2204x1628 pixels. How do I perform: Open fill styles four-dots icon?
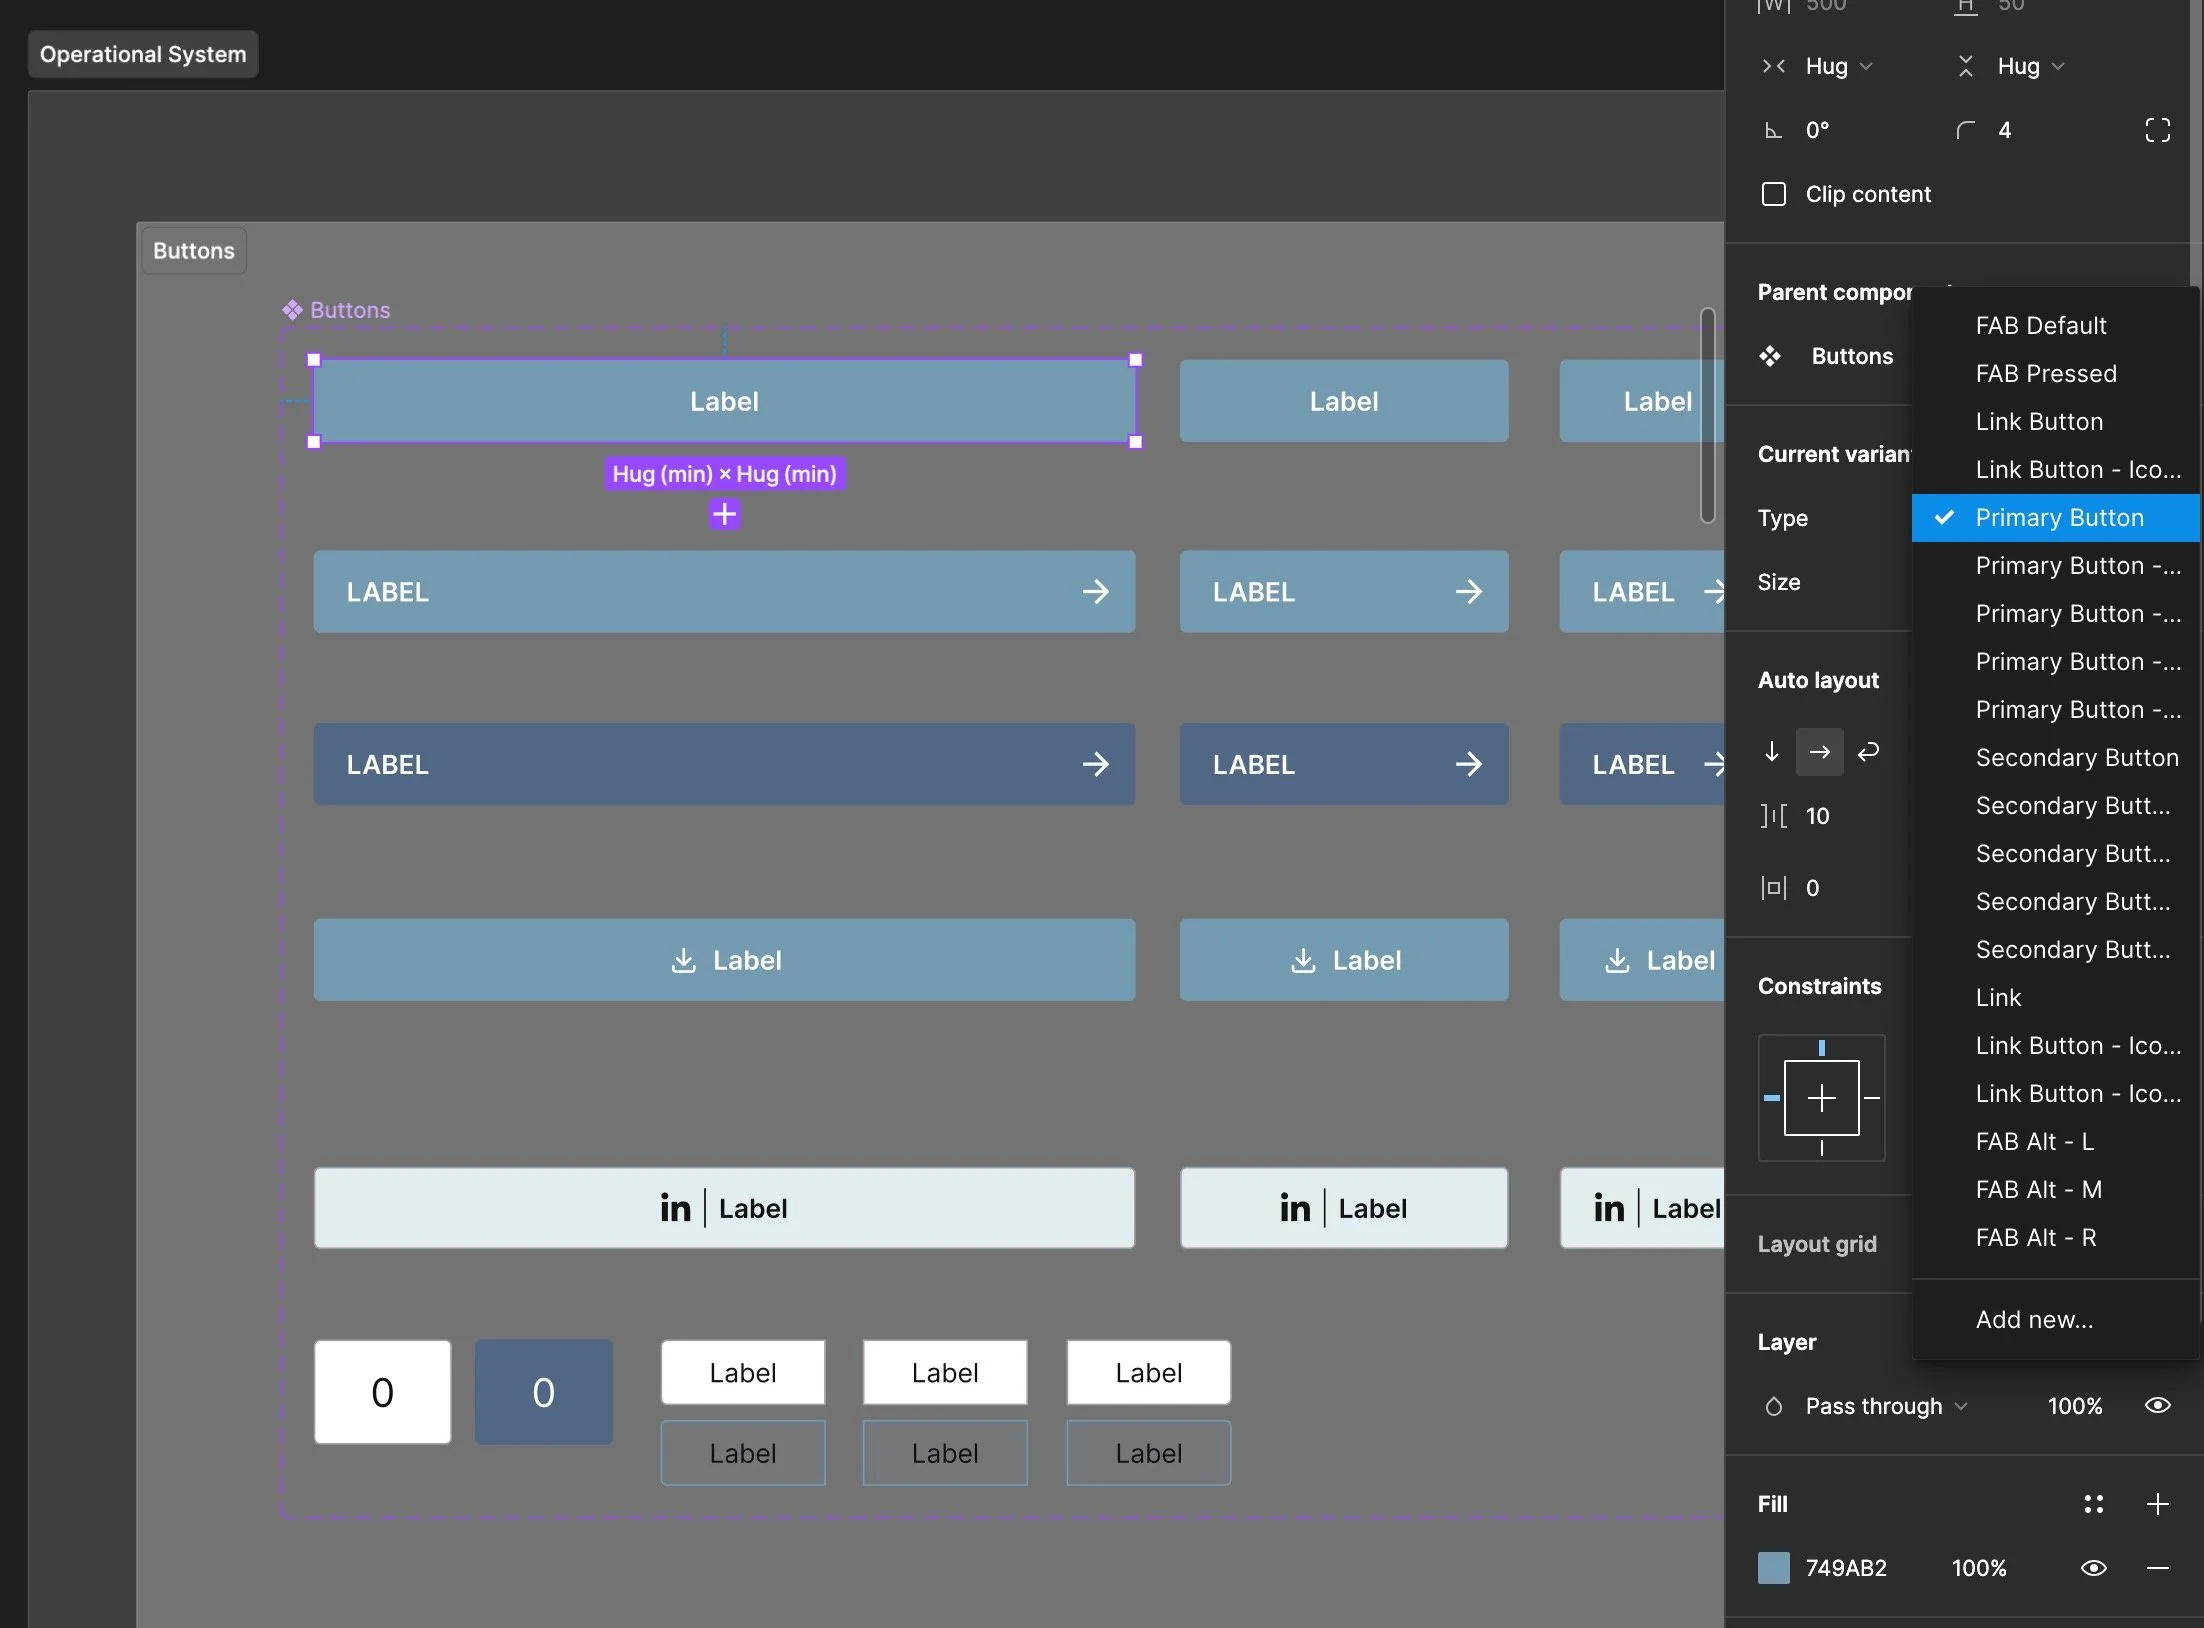pyautogui.click(x=2093, y=1504)
